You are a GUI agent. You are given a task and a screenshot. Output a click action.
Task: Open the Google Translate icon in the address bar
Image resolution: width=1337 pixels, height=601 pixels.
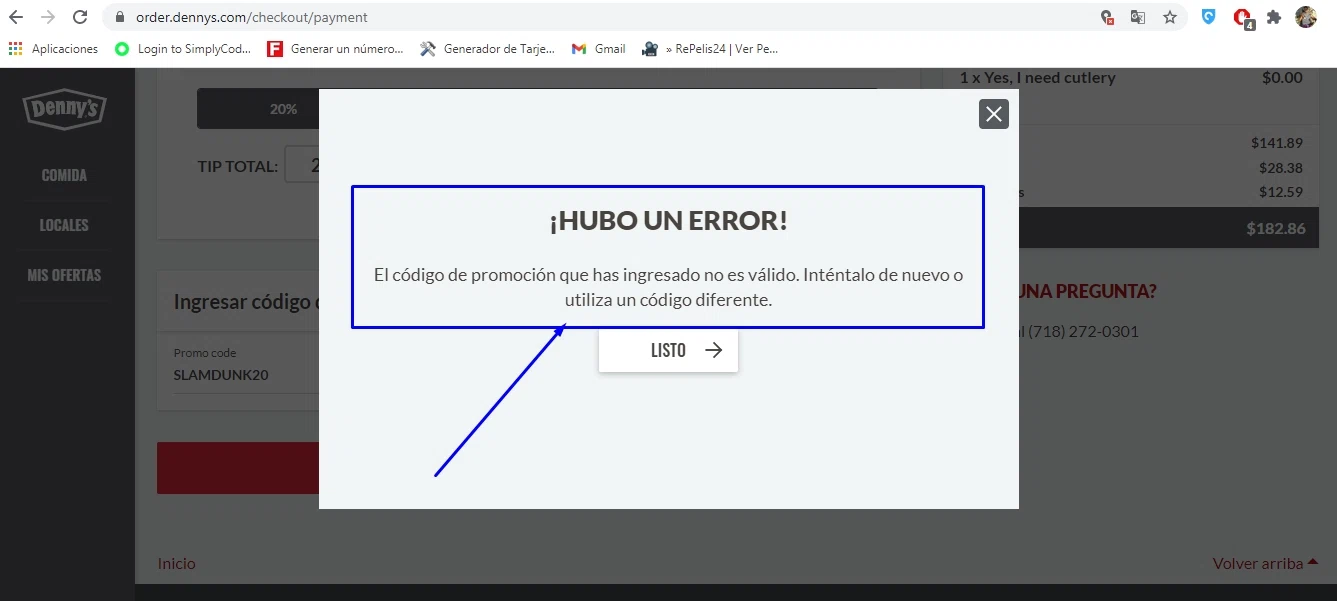pyautogui.click(x=1138, y=17)
